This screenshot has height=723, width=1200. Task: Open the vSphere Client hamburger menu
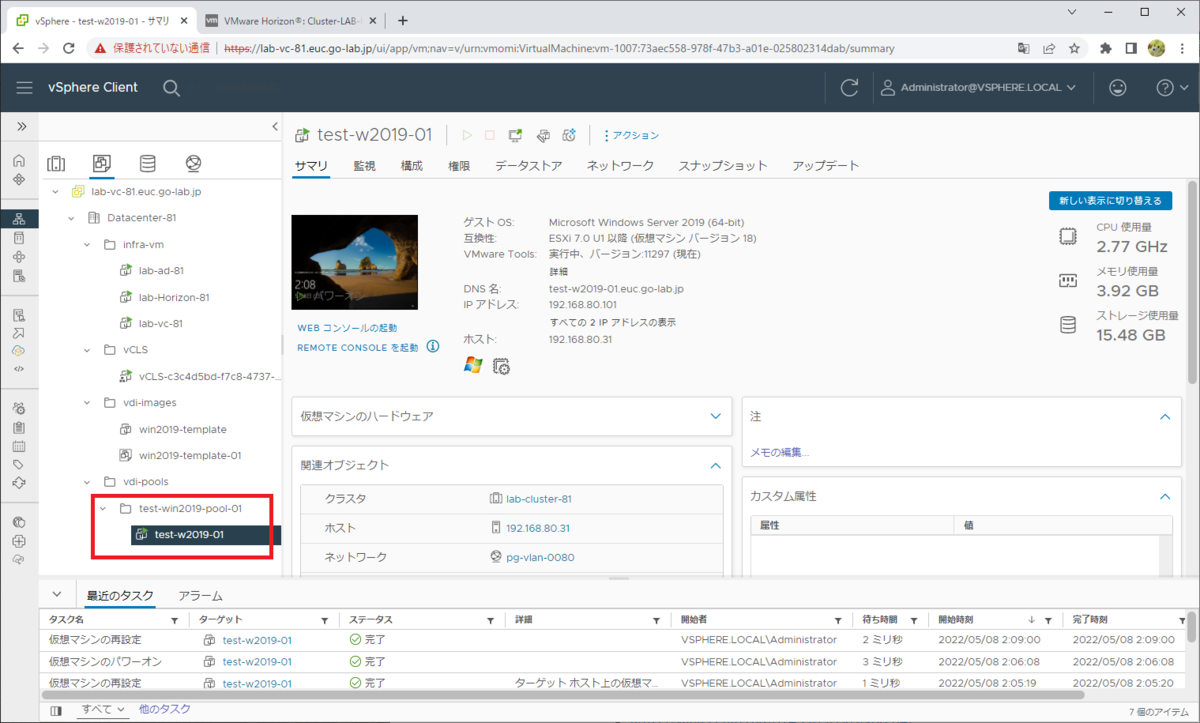pyautogui.click(x=24, y=88)
